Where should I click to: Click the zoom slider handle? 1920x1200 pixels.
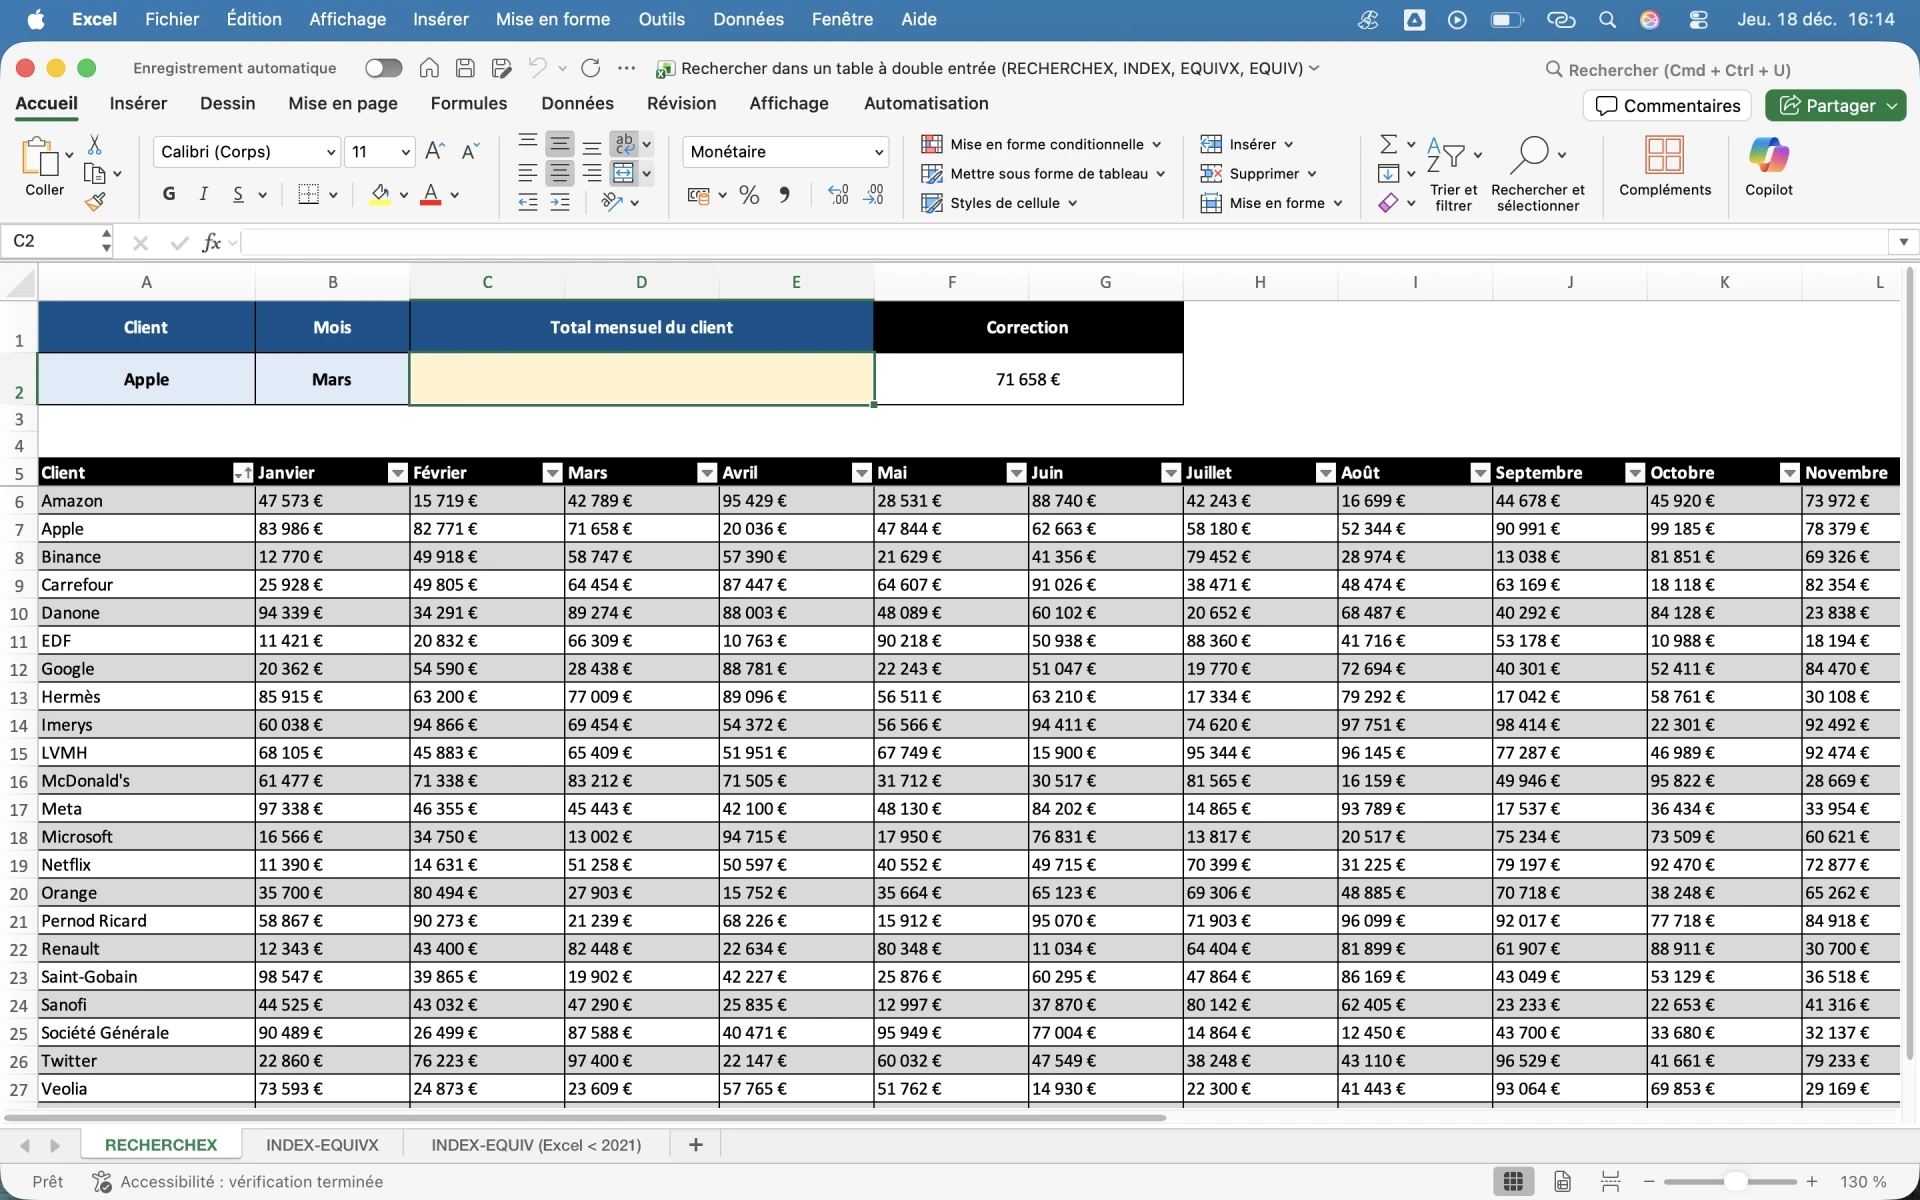(1735, 1182)
